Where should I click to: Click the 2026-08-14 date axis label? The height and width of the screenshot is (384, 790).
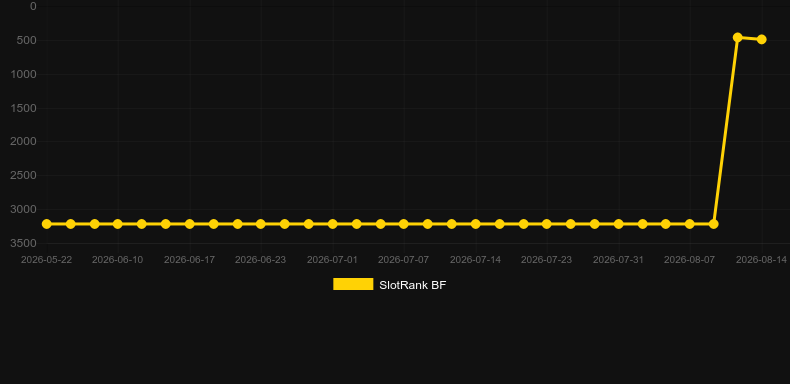coord(761,260)
